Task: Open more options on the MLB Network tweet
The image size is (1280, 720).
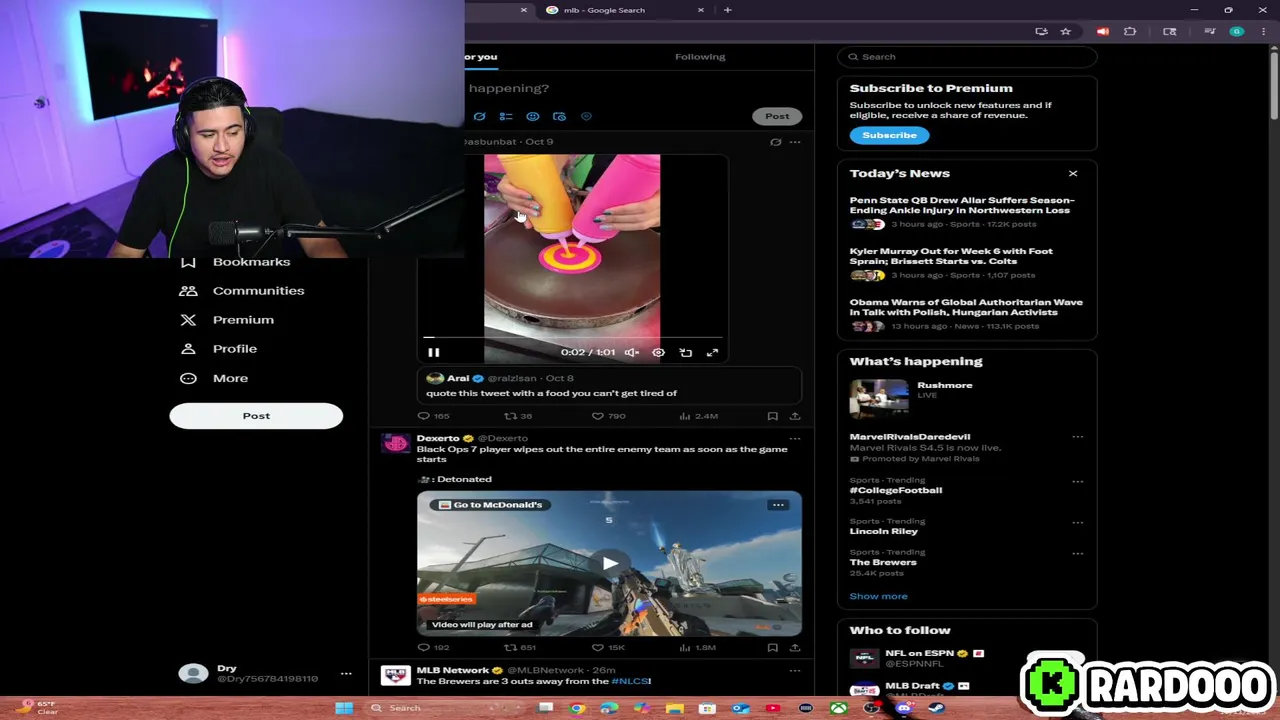Action: coord(795,670)
